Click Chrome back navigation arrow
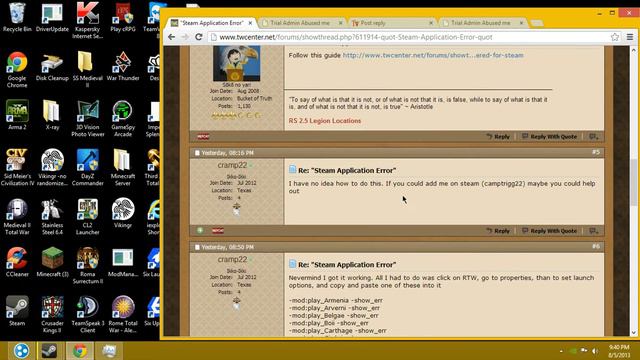Screen dimensions: 640x360 click(171, 37)
